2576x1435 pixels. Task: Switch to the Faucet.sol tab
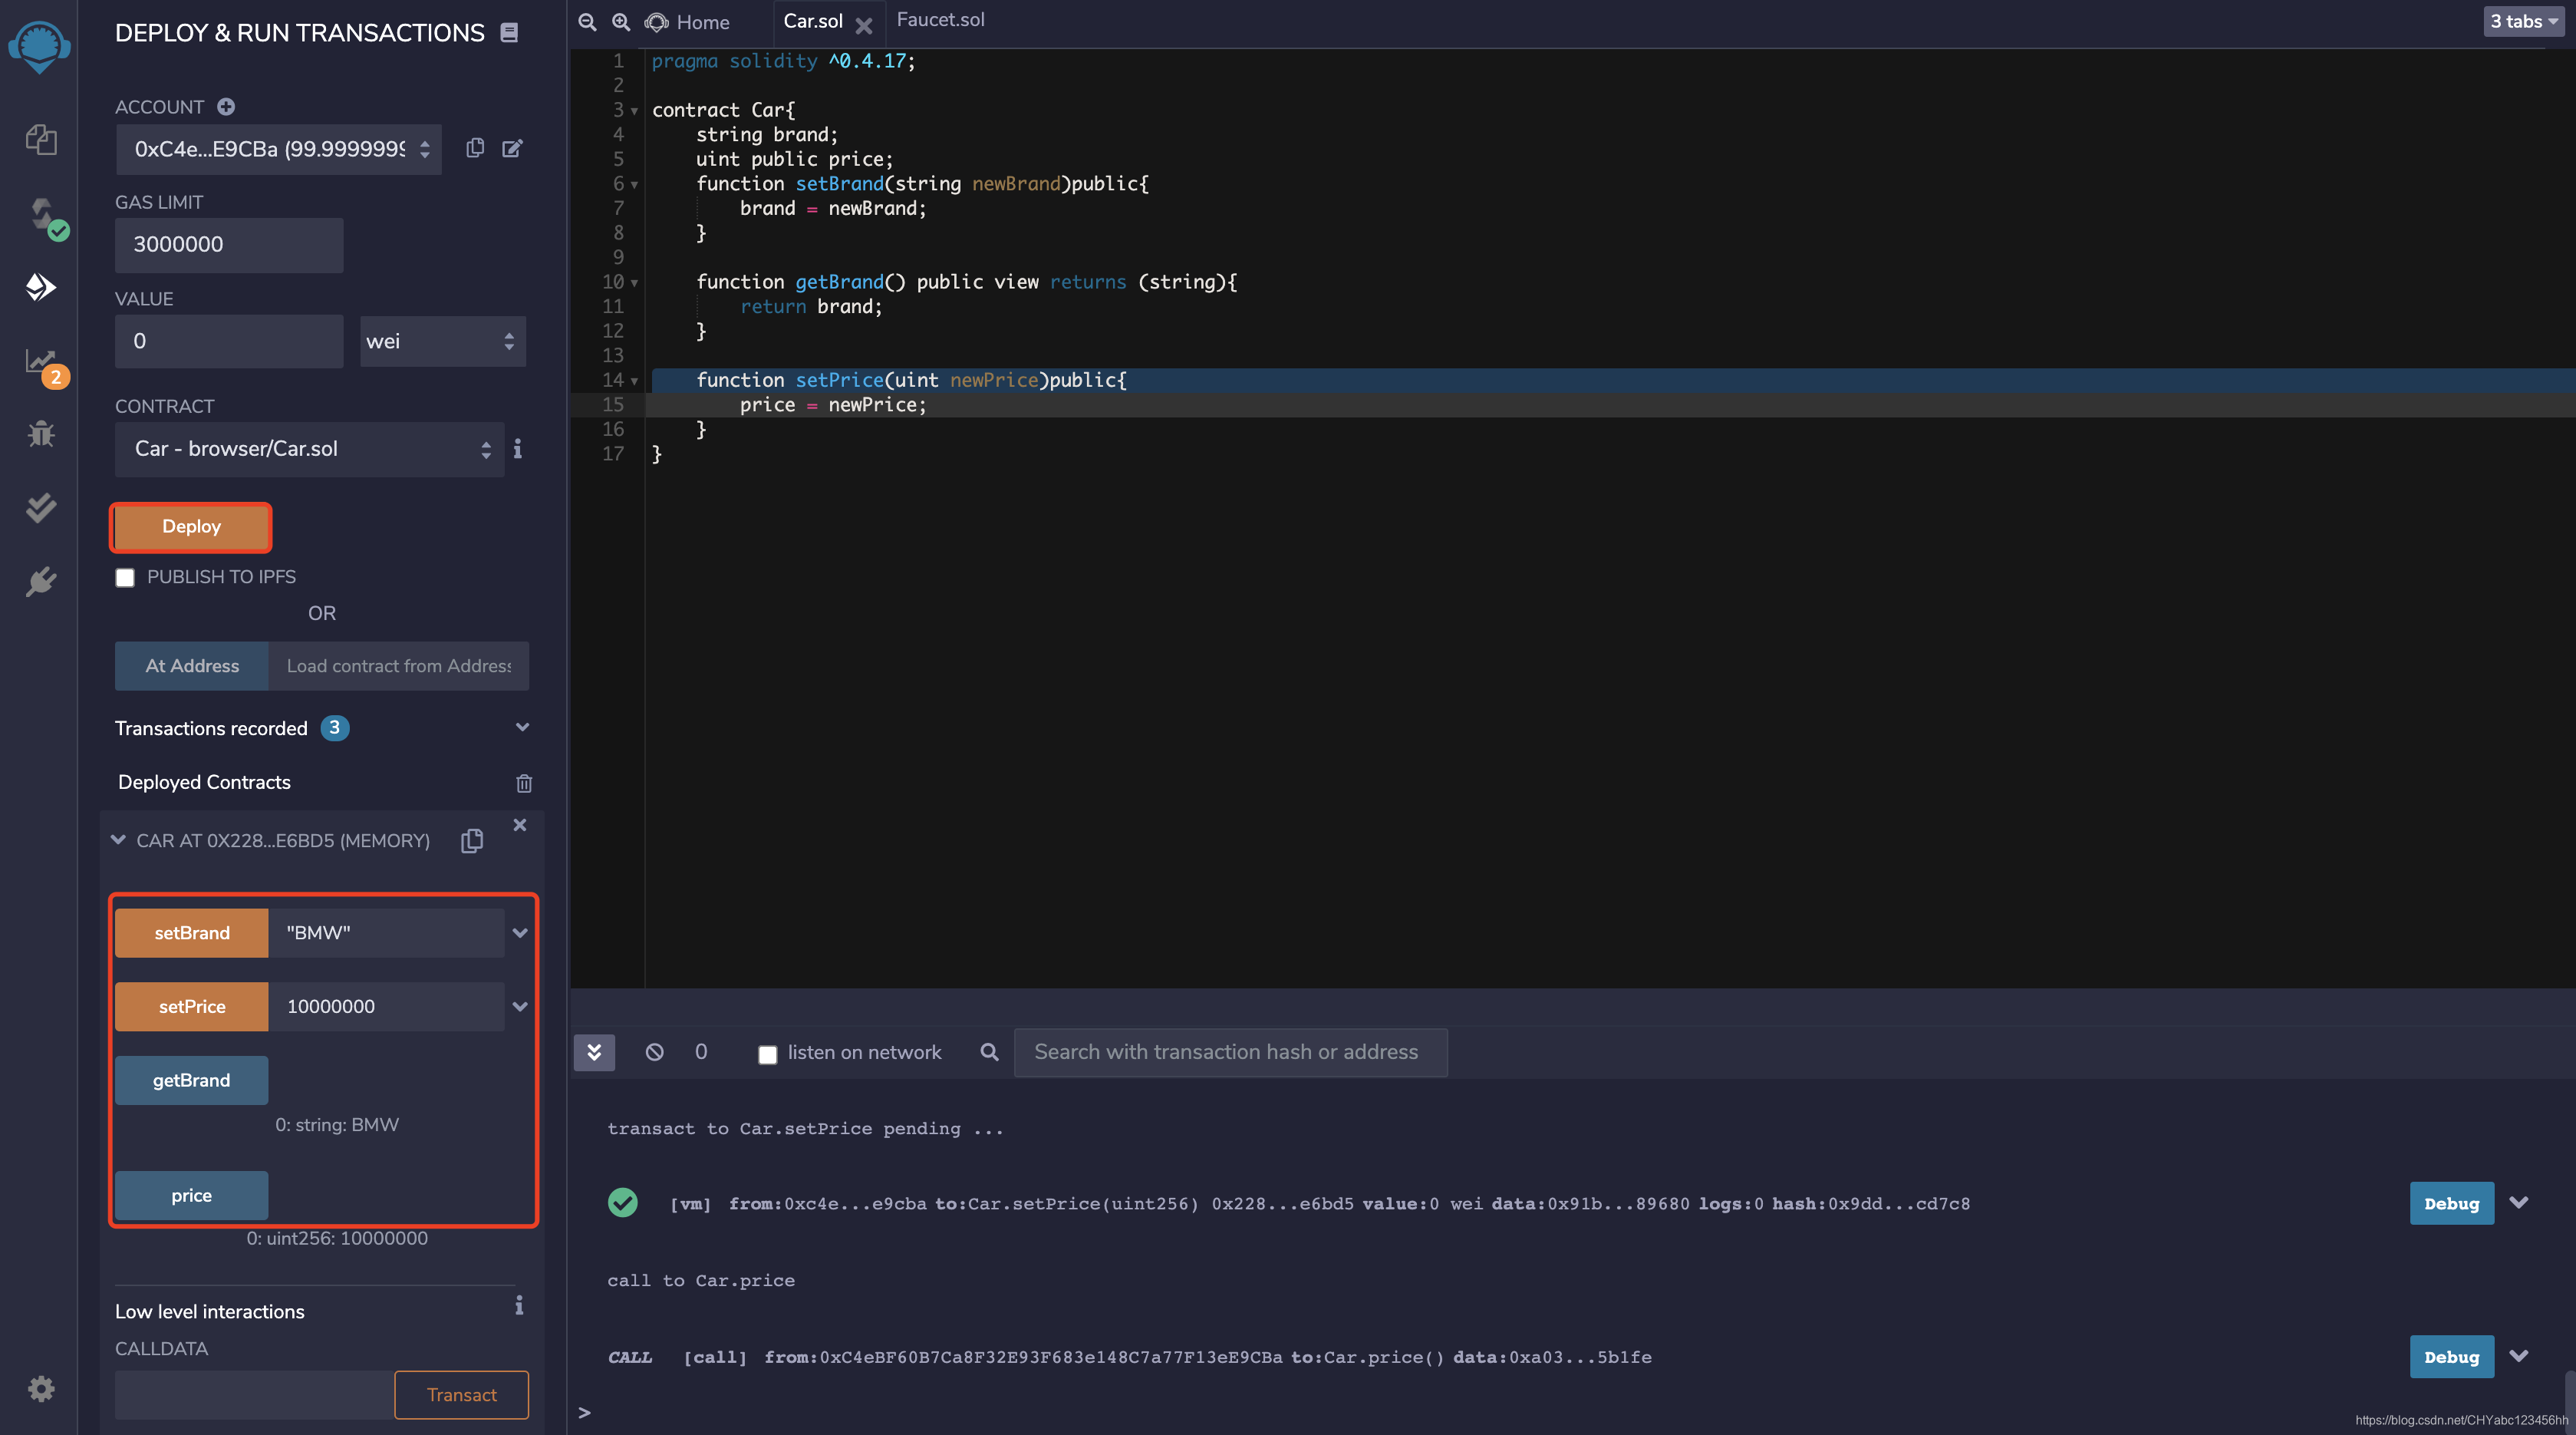(x=940, y=20)
